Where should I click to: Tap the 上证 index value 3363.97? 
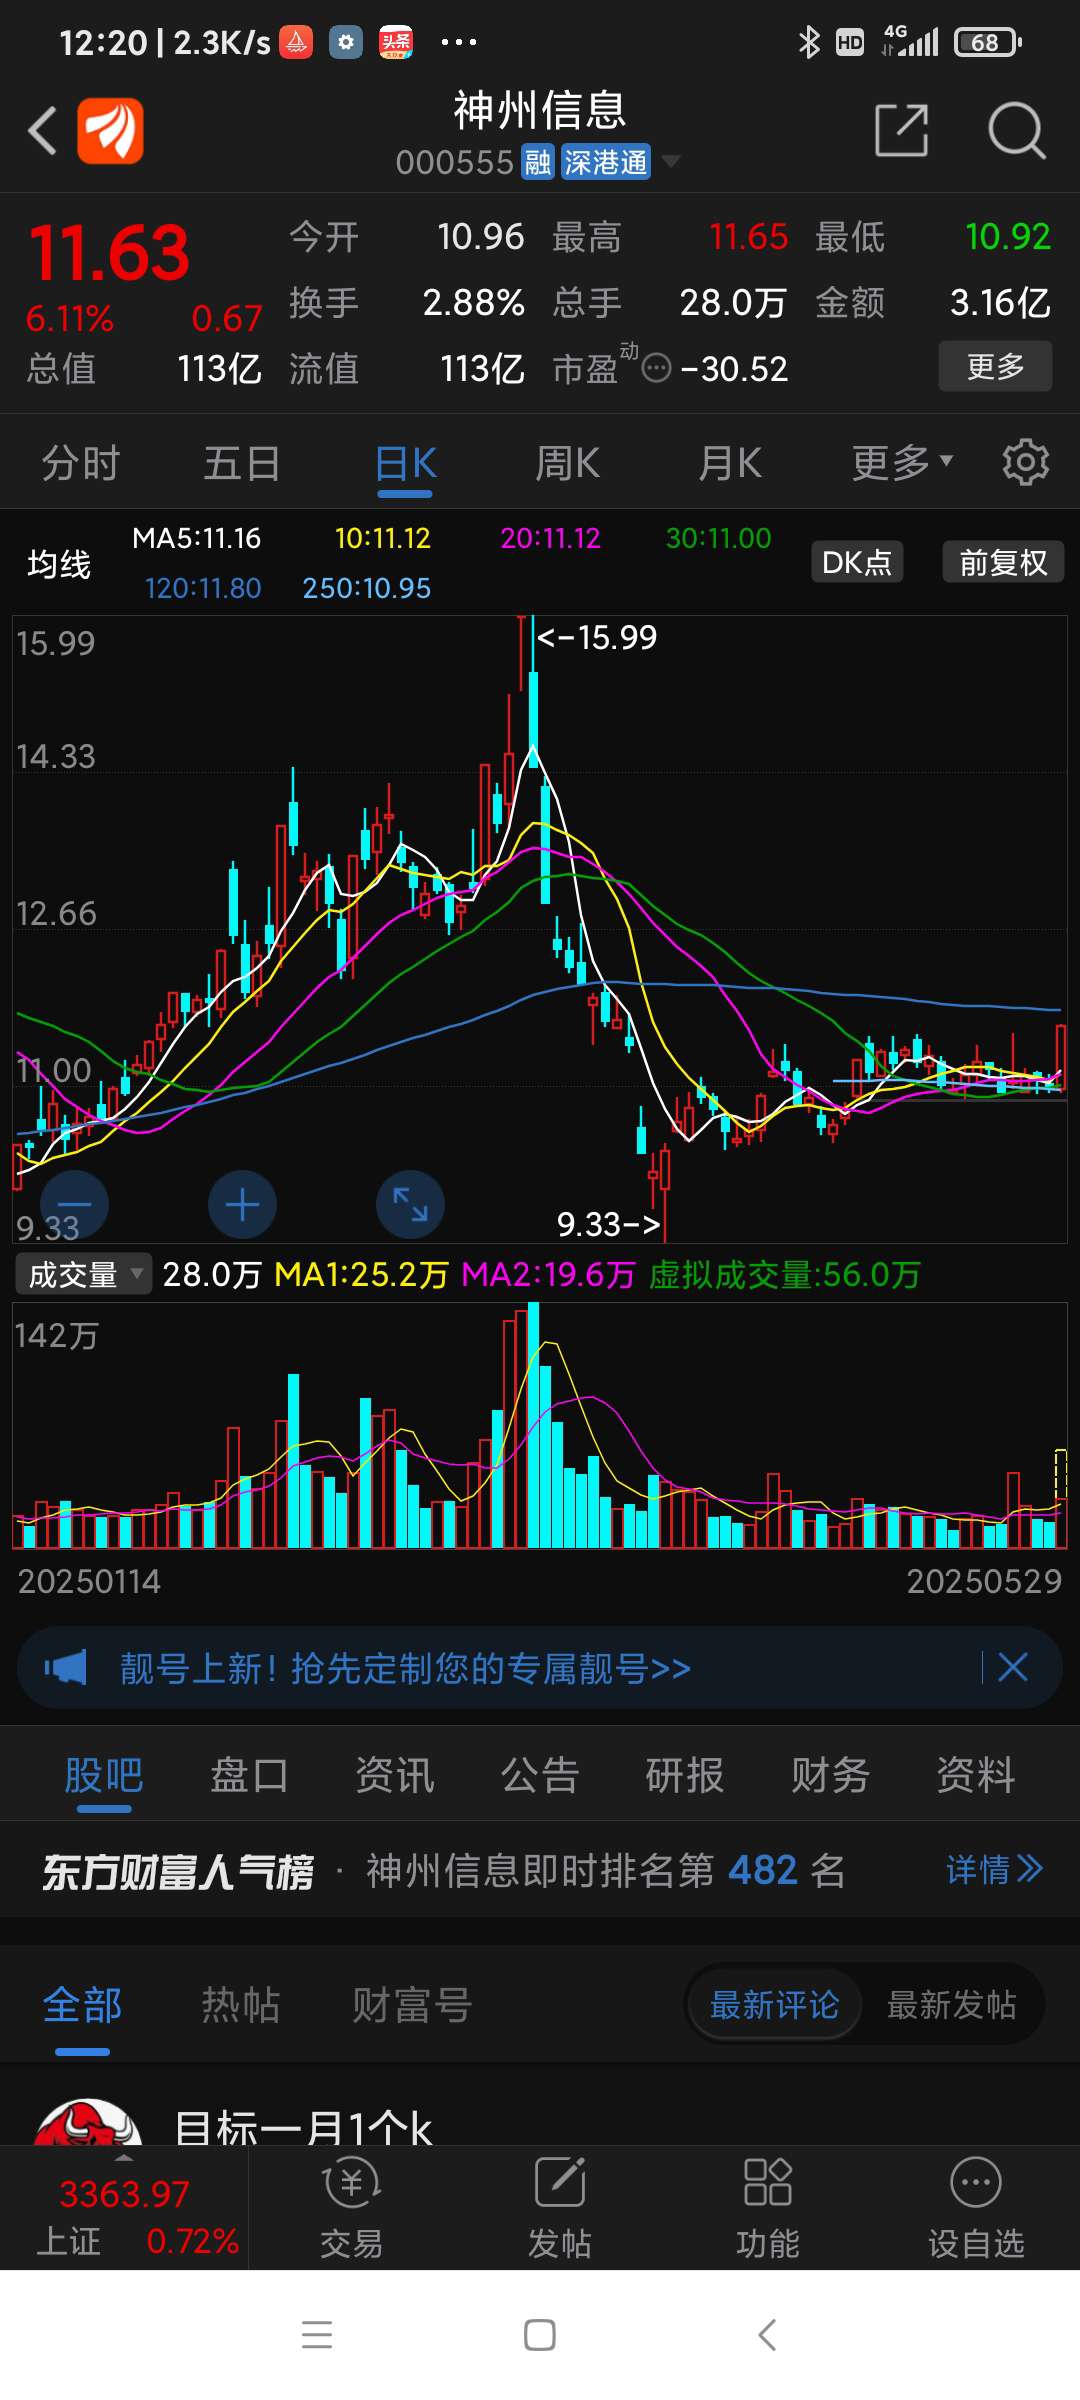click(124, 2193)
